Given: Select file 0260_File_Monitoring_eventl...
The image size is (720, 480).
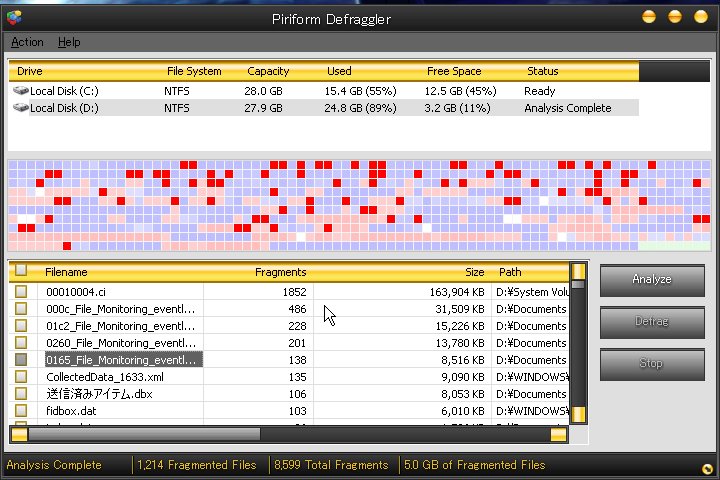Looking at the screenshot, I should [x=121, y=343].
